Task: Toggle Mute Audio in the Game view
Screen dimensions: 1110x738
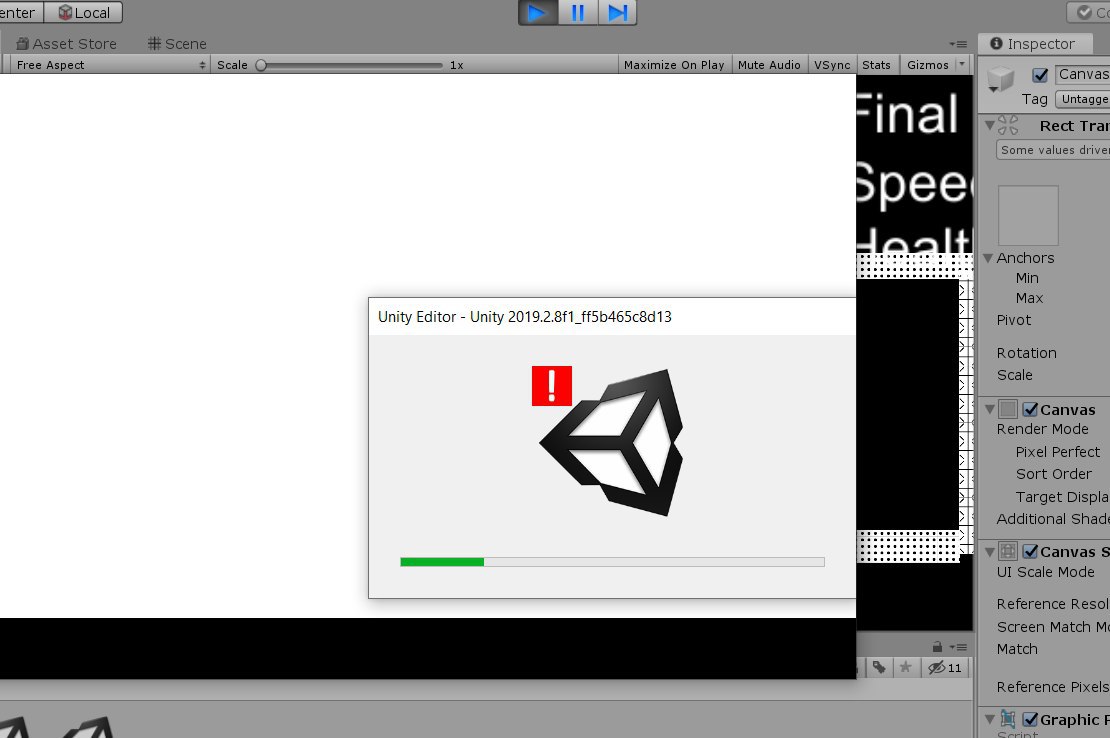Action: point(769,65)
